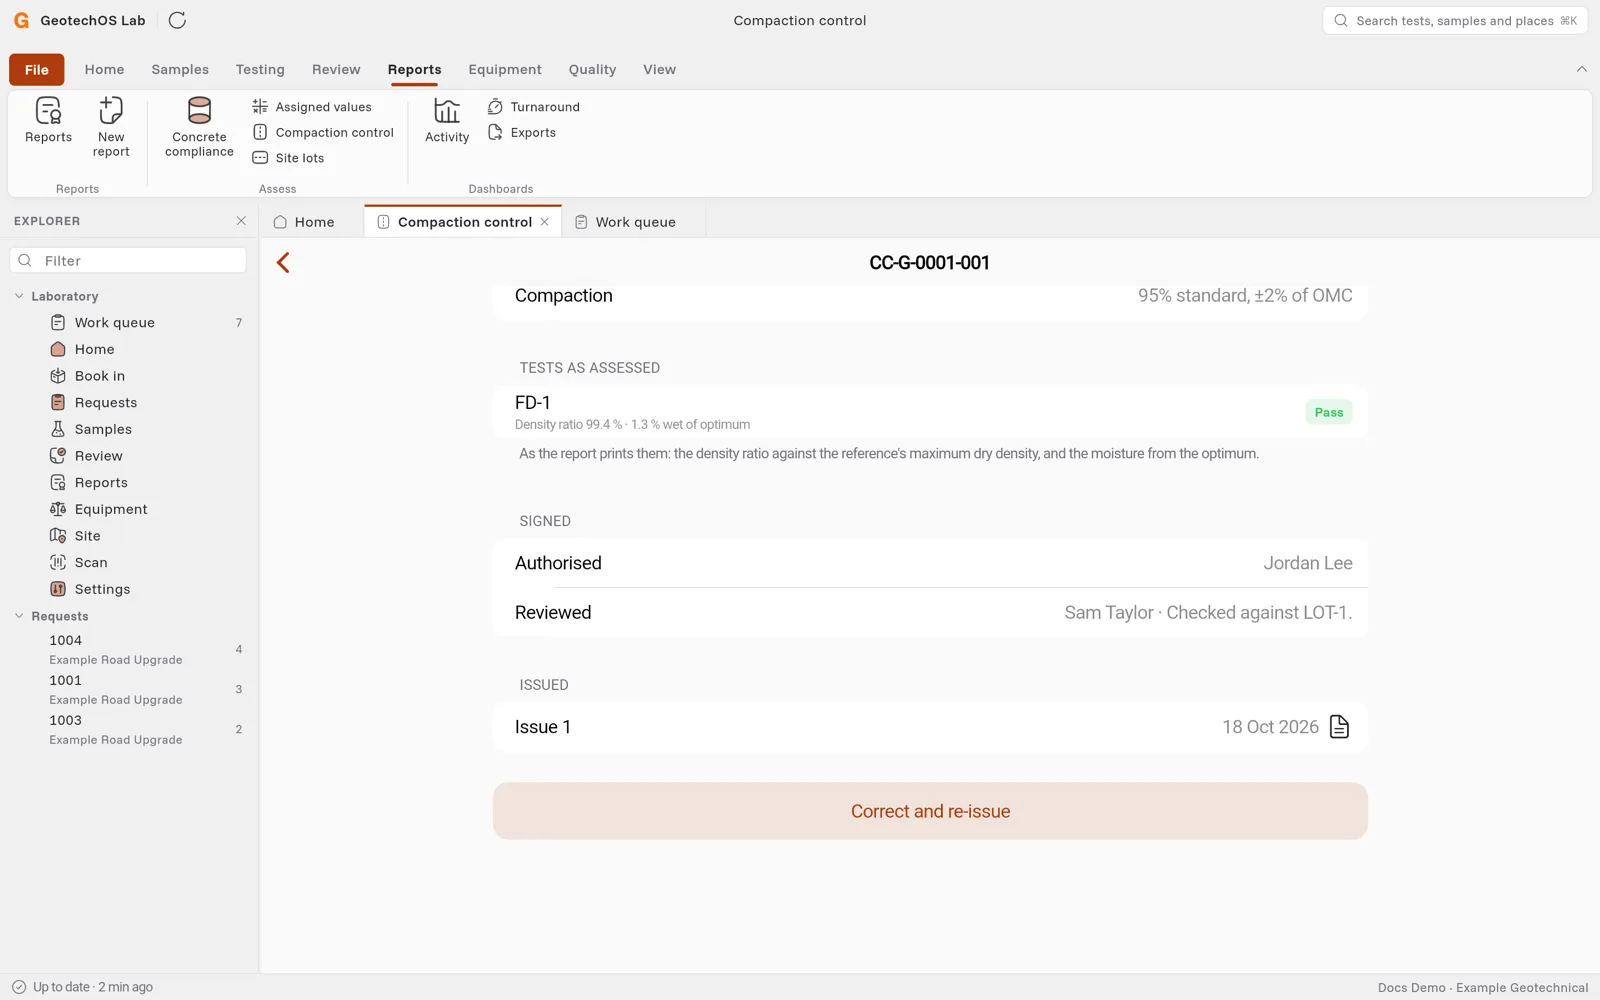Collapse the ribbon with top-right chevron
This screenshot has width=1600, height=1000.
(1581, 69)
